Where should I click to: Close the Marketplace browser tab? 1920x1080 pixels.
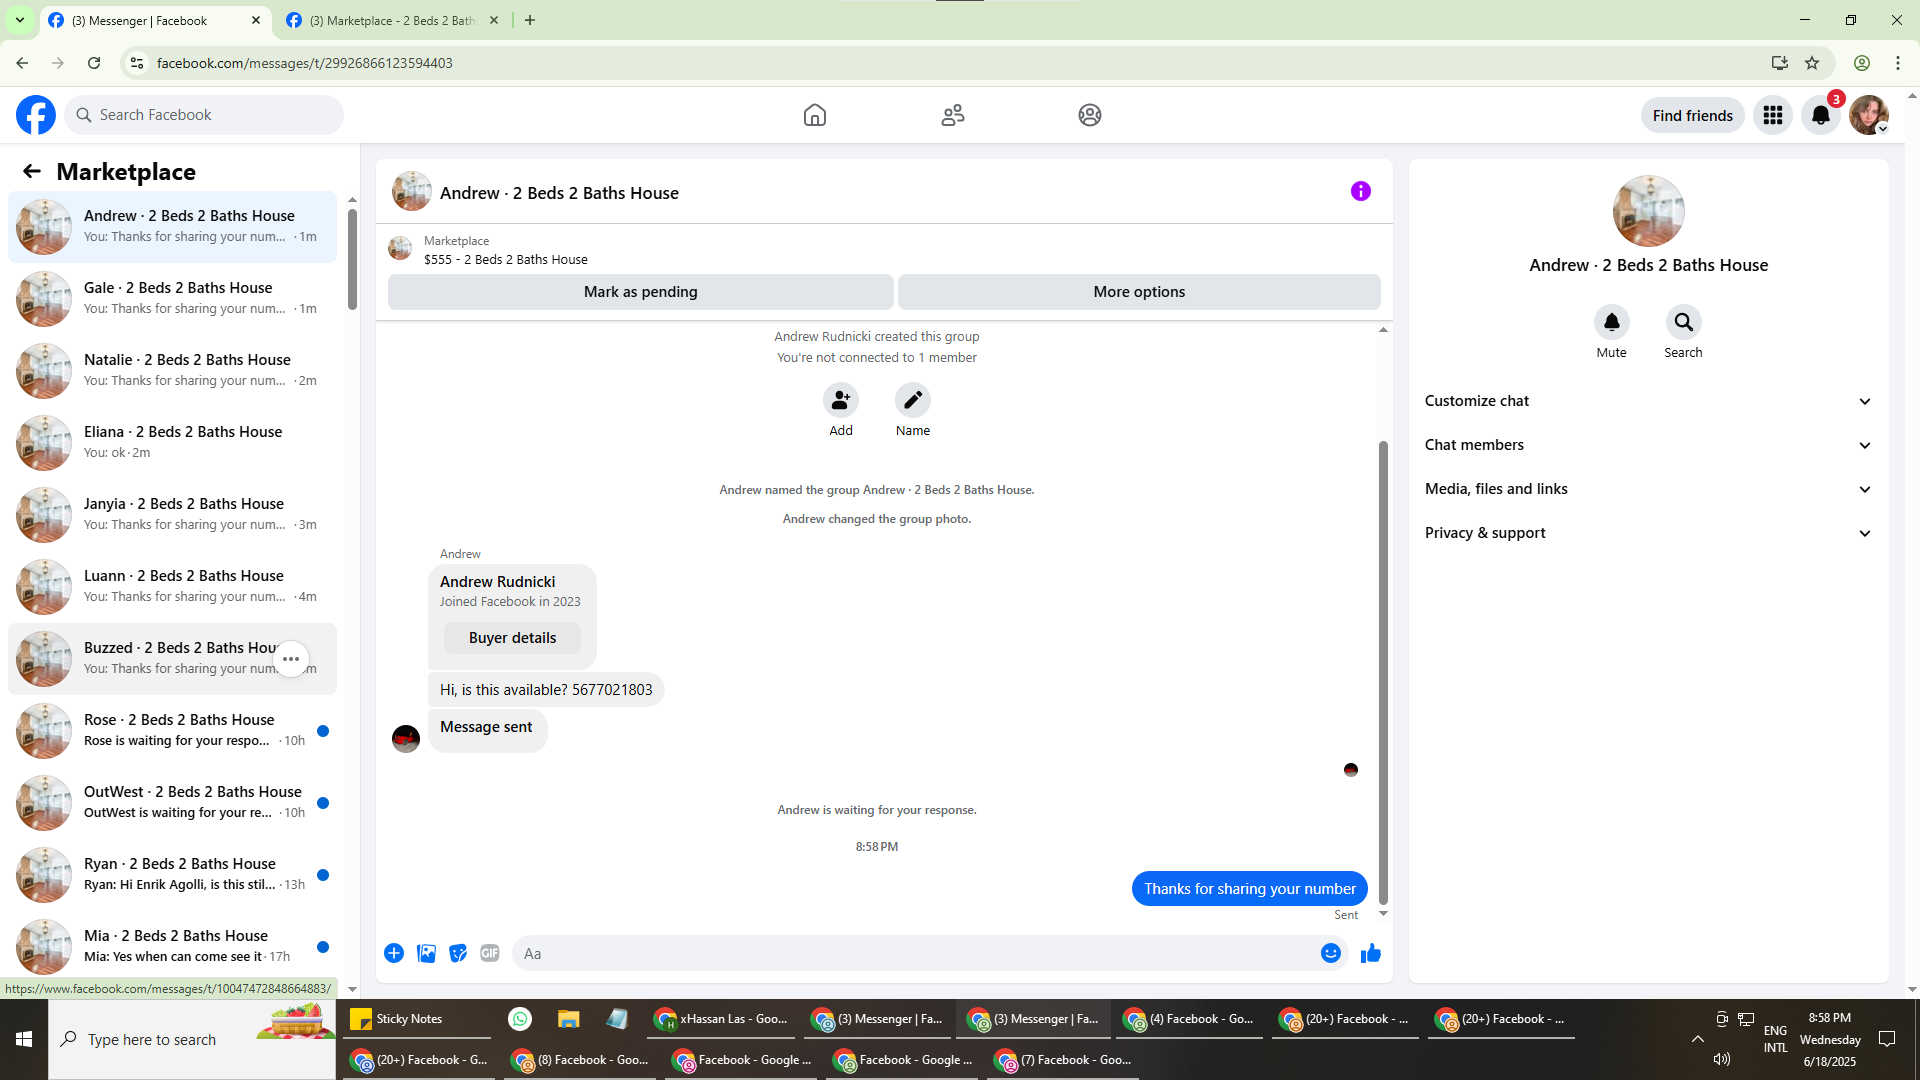click(x=494, y=20)
